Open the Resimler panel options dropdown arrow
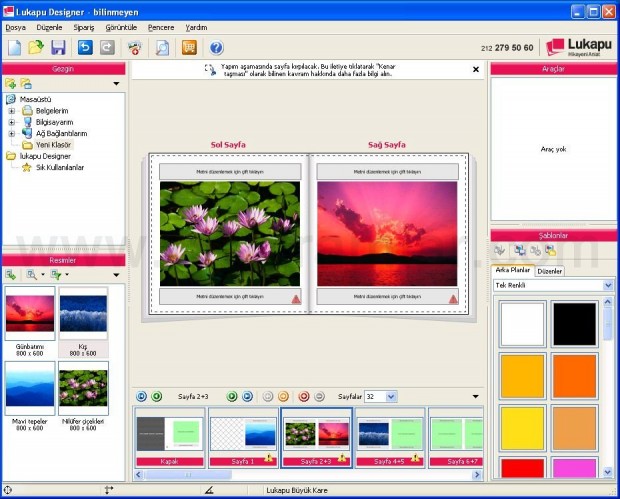The width and height of the screenshot is (620, 499). [116, 275]
